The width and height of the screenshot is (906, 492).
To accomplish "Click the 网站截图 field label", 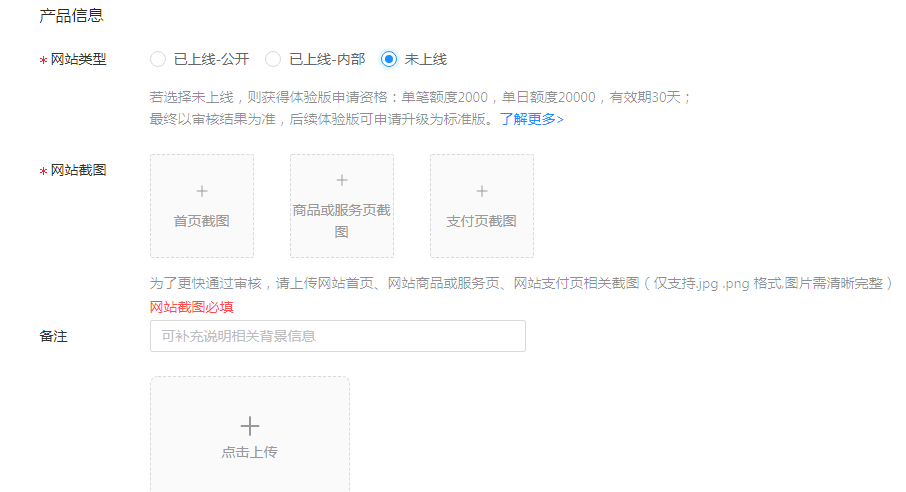I will (x=78, y=170).
